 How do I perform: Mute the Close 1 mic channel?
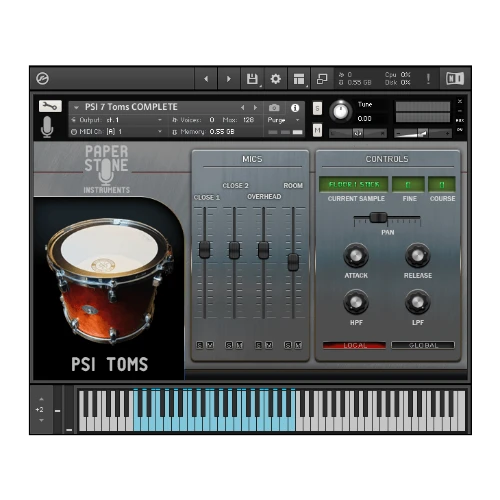click(x=210, y=345)
